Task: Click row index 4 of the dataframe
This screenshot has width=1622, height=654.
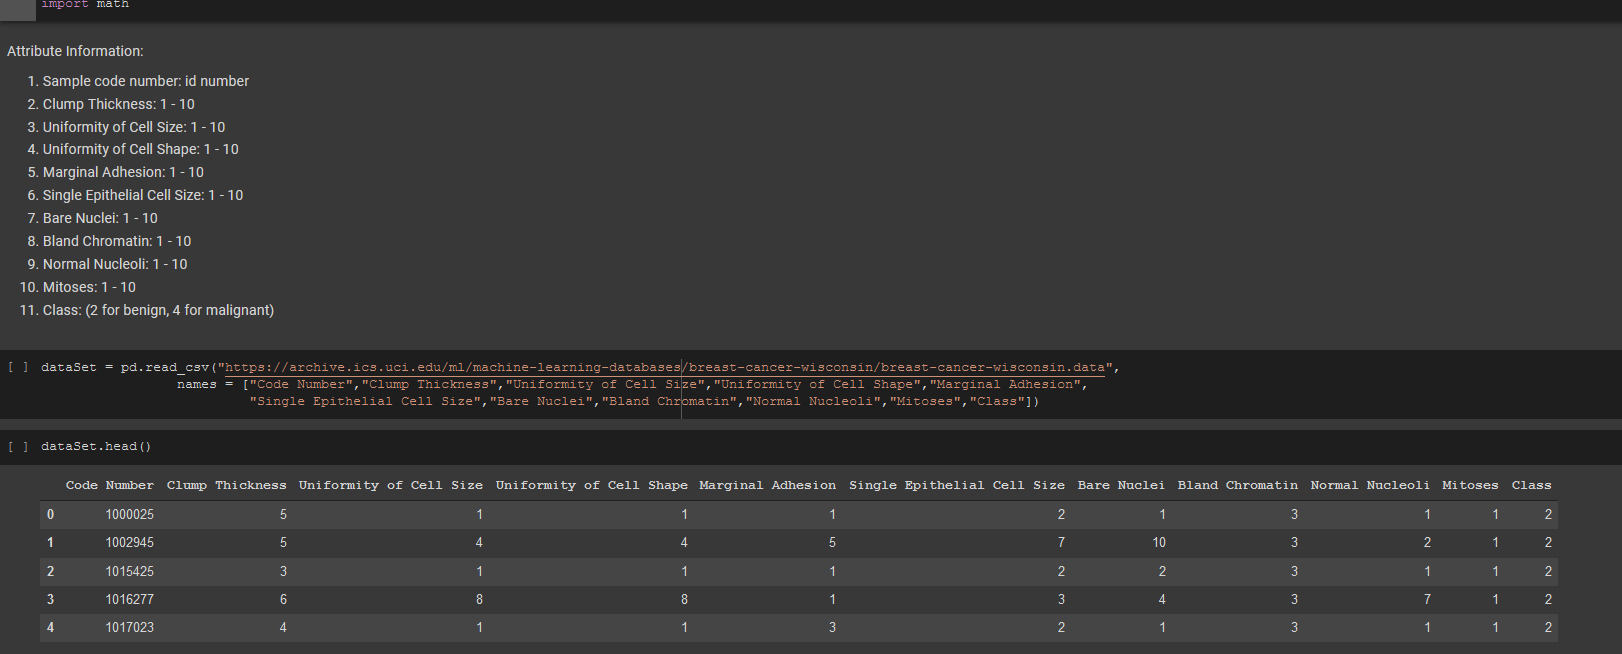Action: click(x=50, y=627)
